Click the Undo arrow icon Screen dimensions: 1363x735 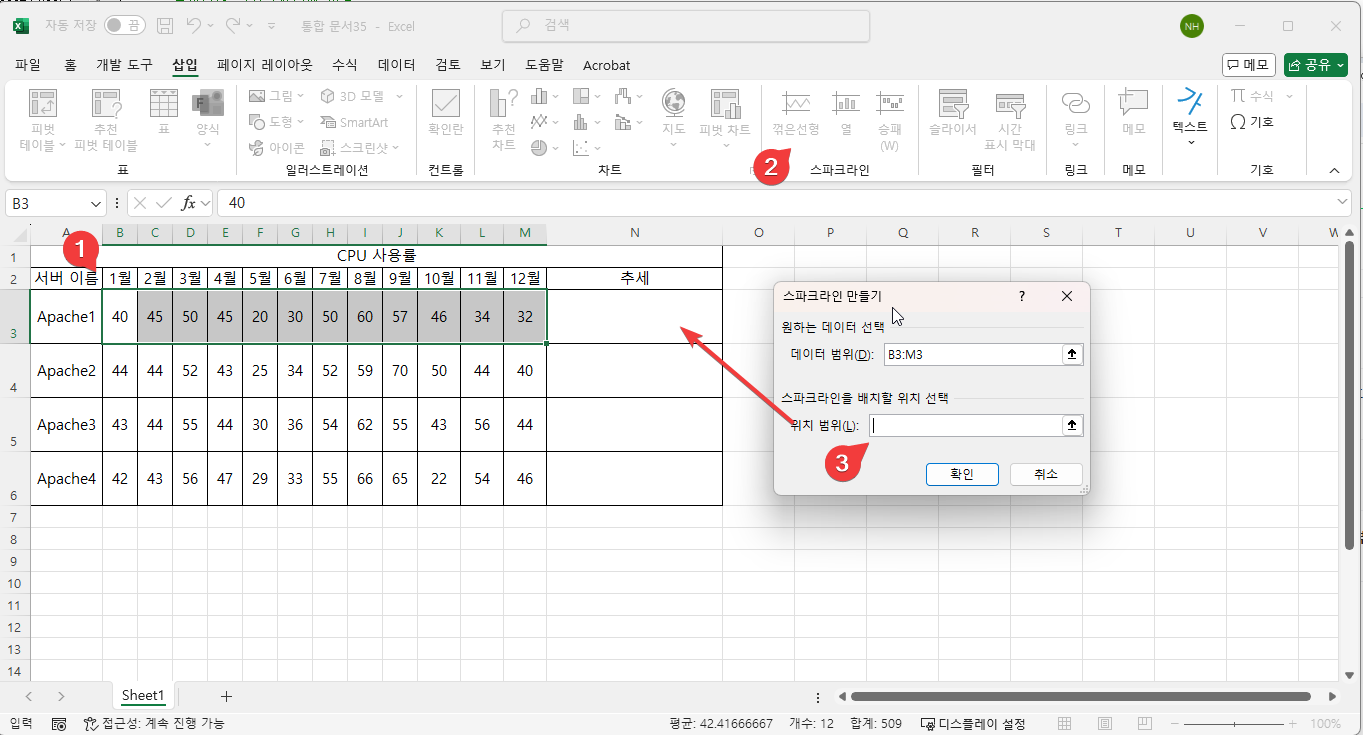195,25
